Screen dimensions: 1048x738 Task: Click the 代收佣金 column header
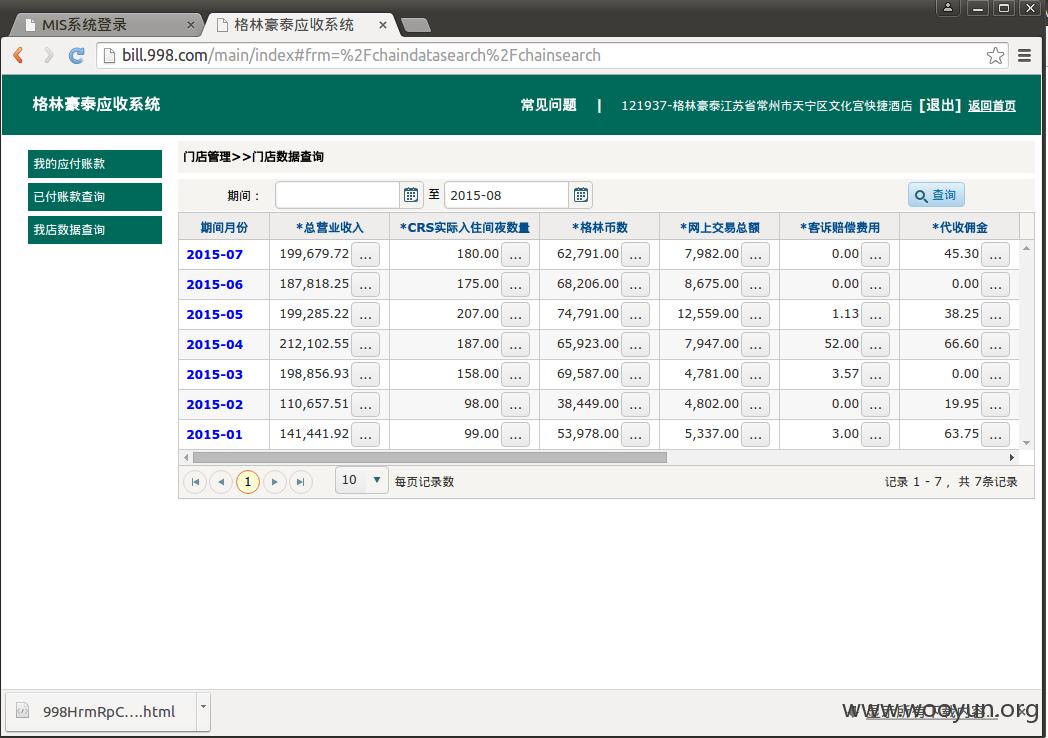coord(960,228)
